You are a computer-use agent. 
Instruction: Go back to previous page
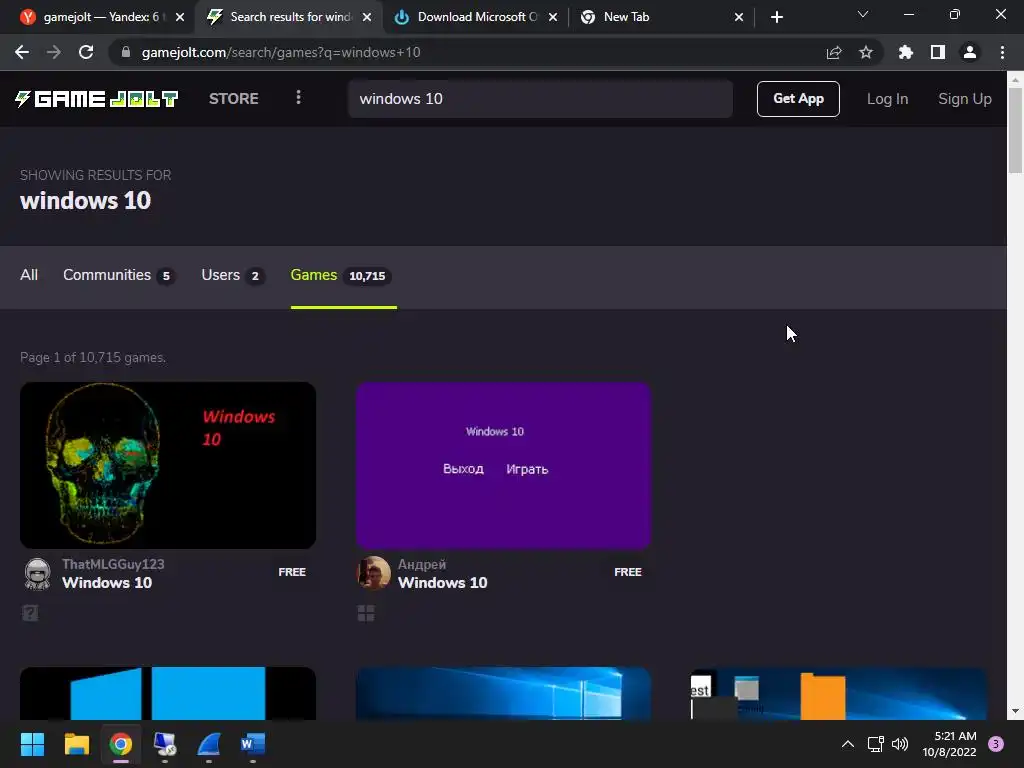(x=22, y=52)
